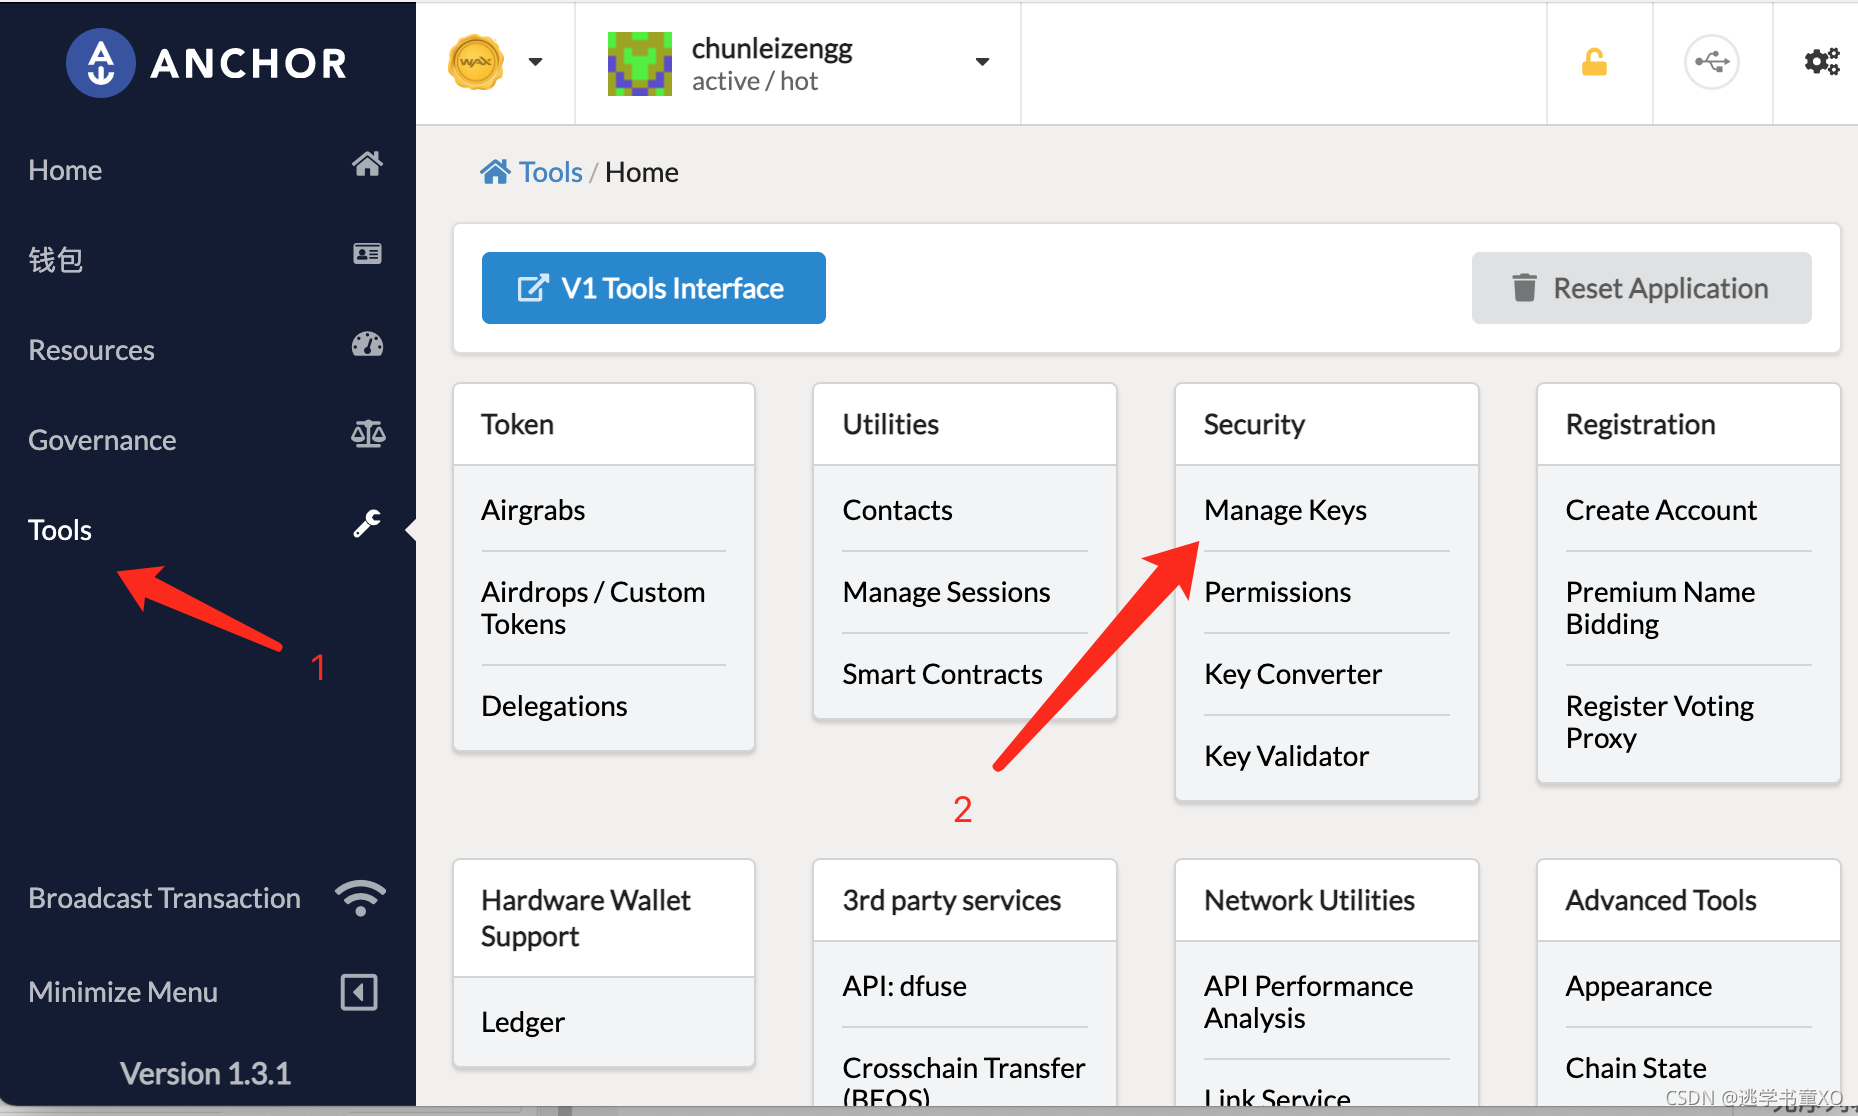1858x1116 pixels.
Task: Open Manage Keys under Security
Action: coord(1285,510)
